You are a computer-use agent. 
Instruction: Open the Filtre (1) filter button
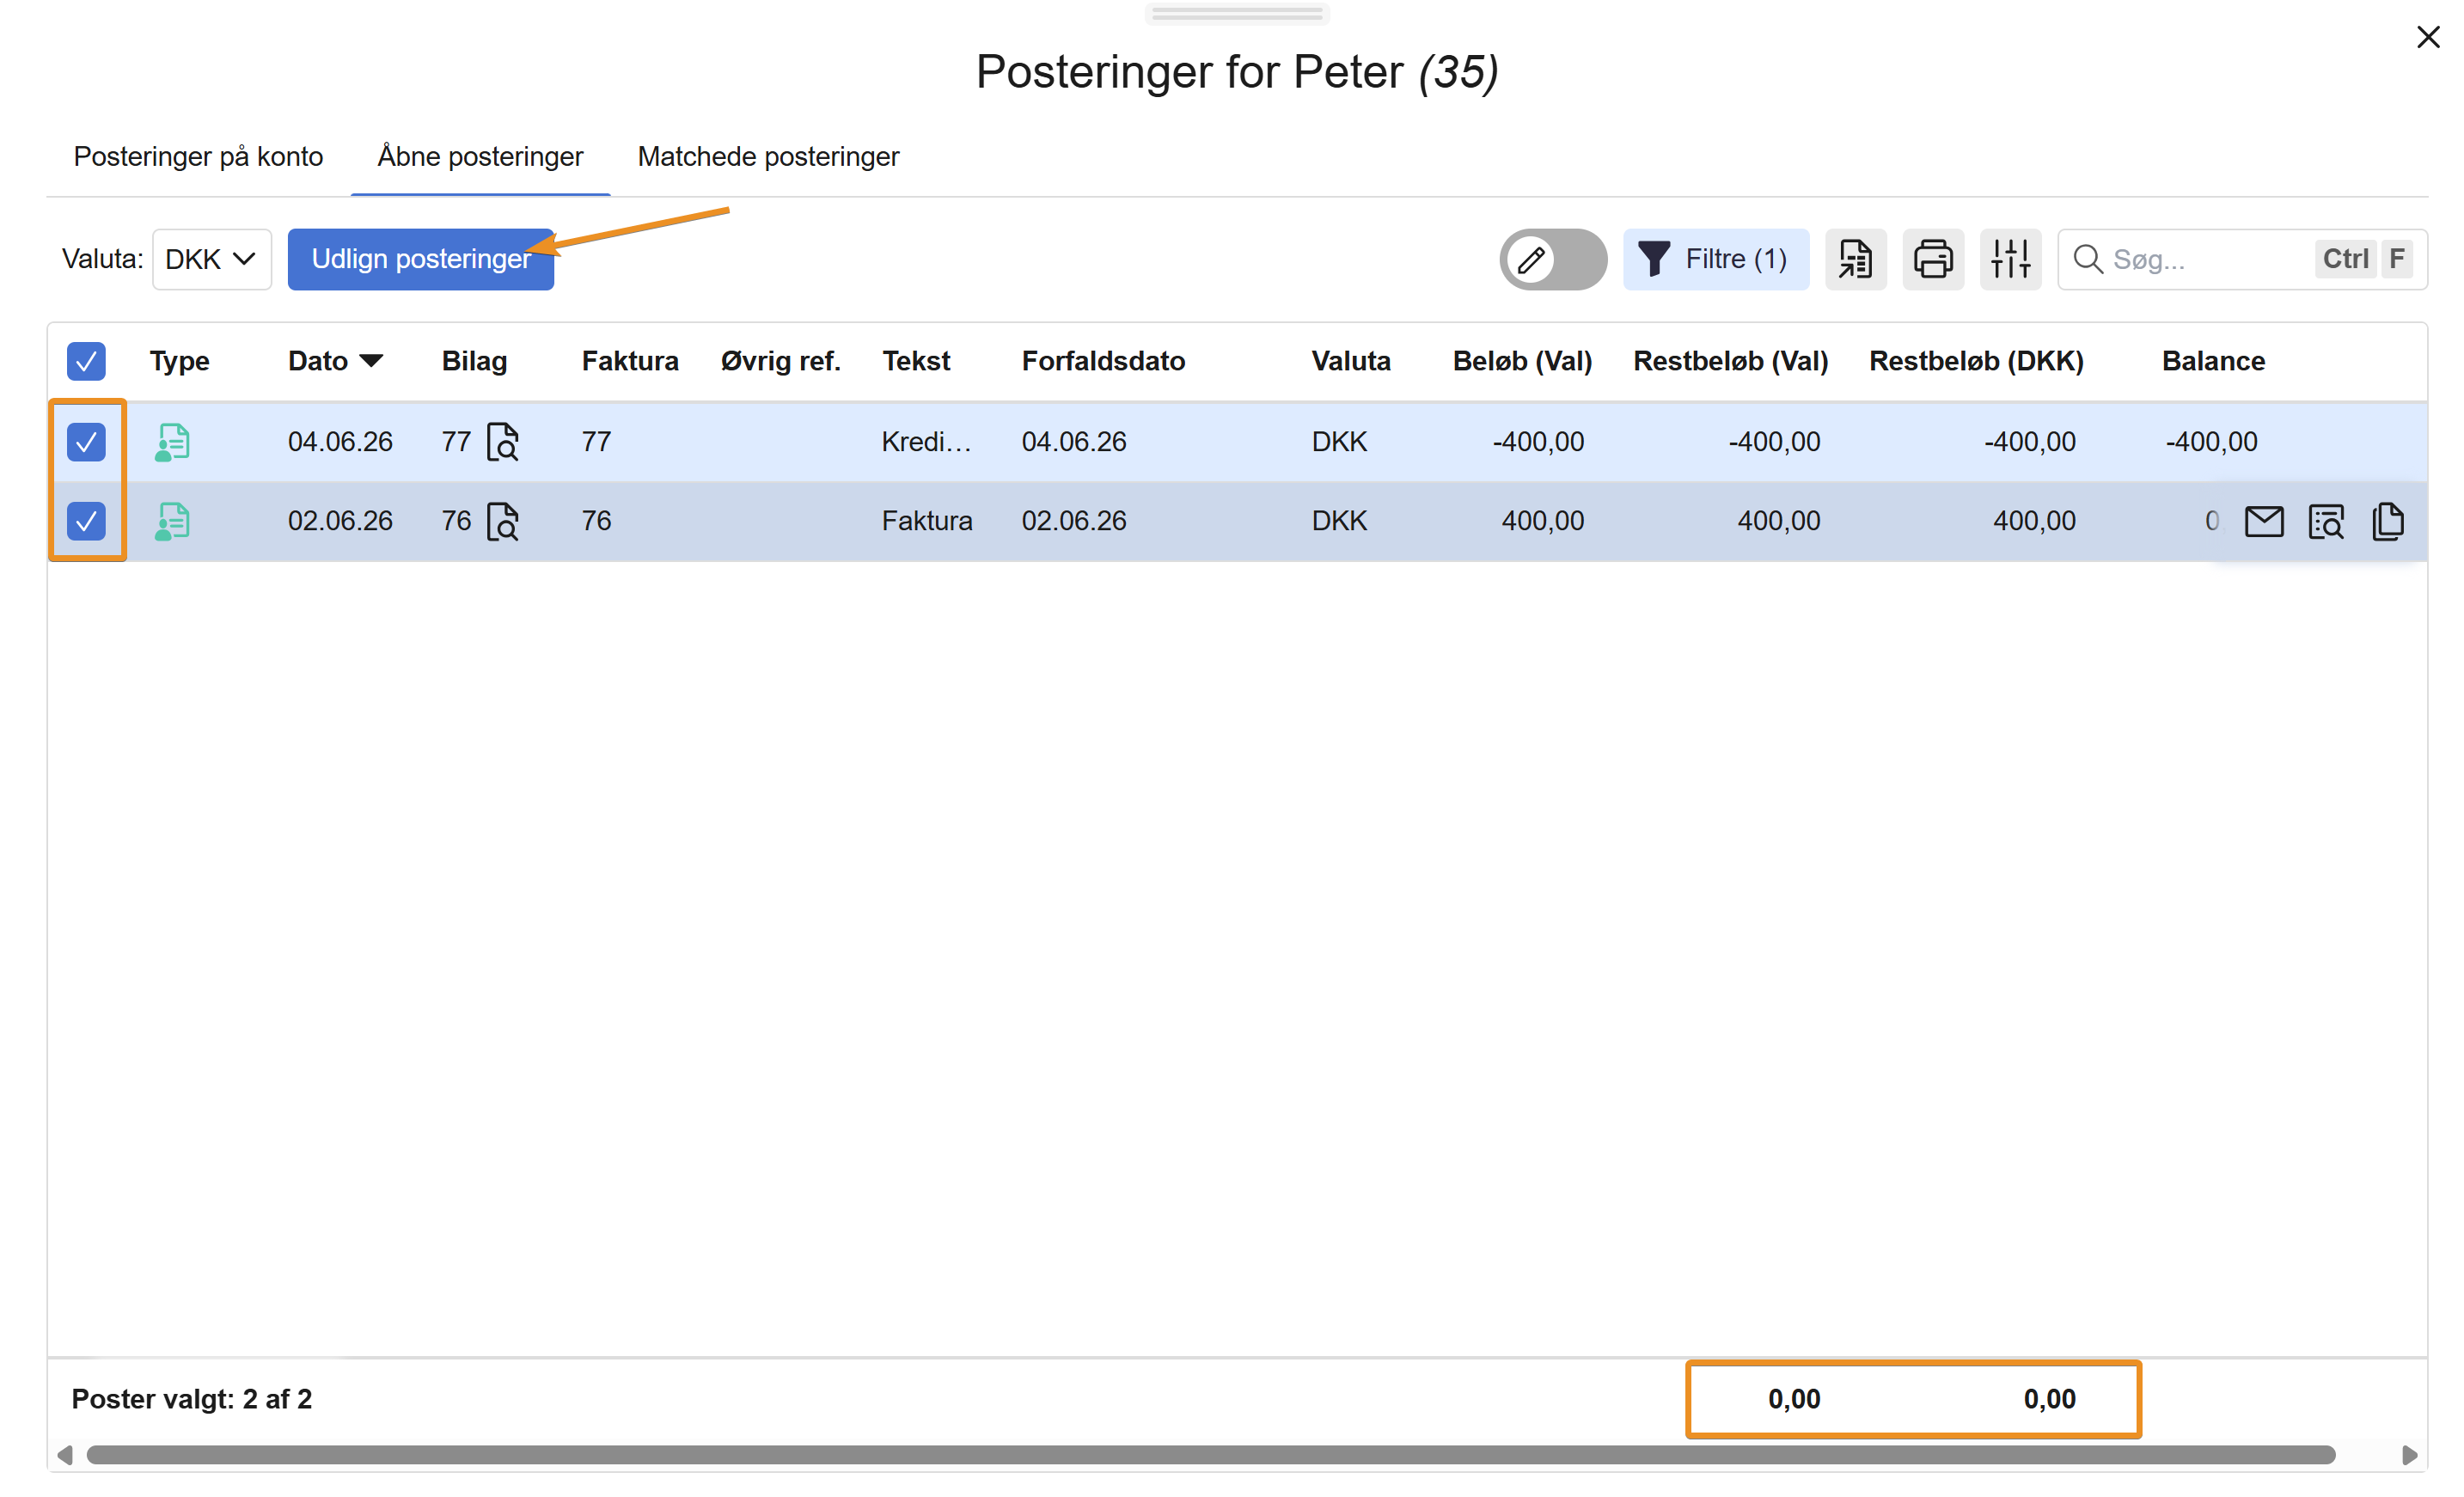tap(1716, 259)
